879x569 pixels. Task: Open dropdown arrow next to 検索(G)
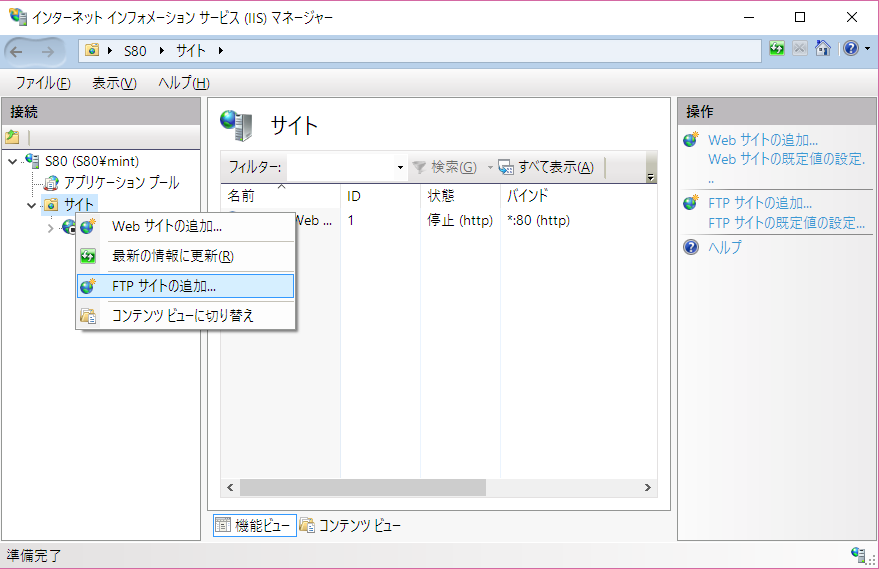coord(489,167)
